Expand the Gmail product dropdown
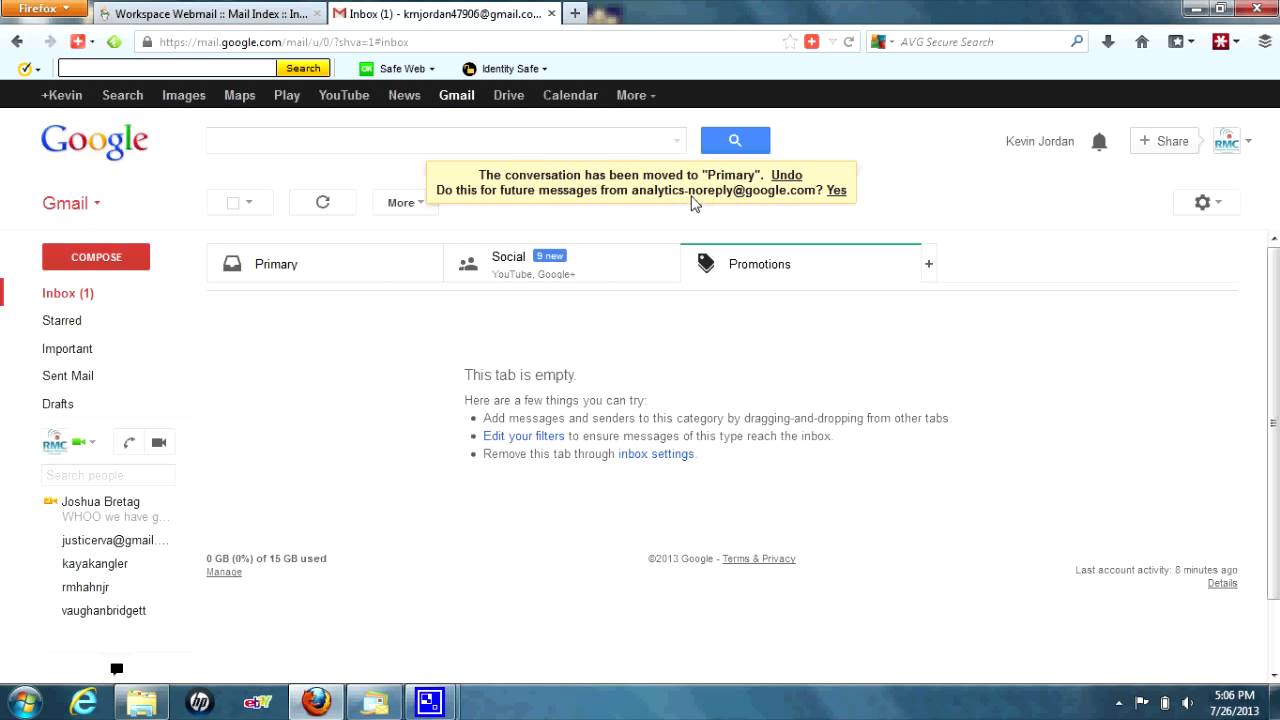 click(71, 203)
